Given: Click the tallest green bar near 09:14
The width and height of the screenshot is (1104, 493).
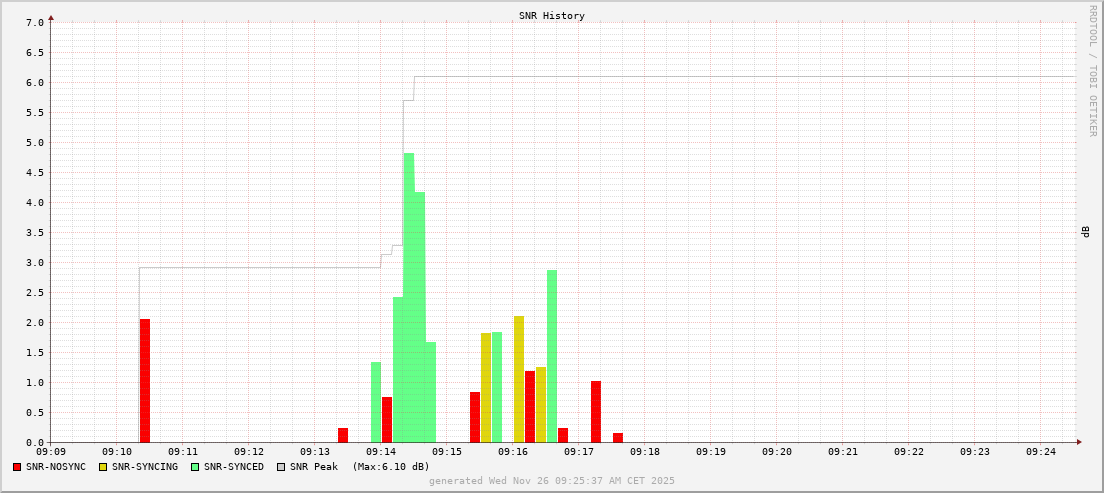Looking at the screenshot, I should pyautogui.click(x=409, y=300).
